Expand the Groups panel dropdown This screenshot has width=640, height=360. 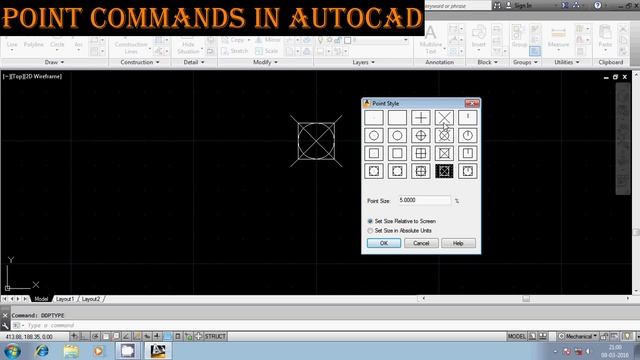coord(525,62)
